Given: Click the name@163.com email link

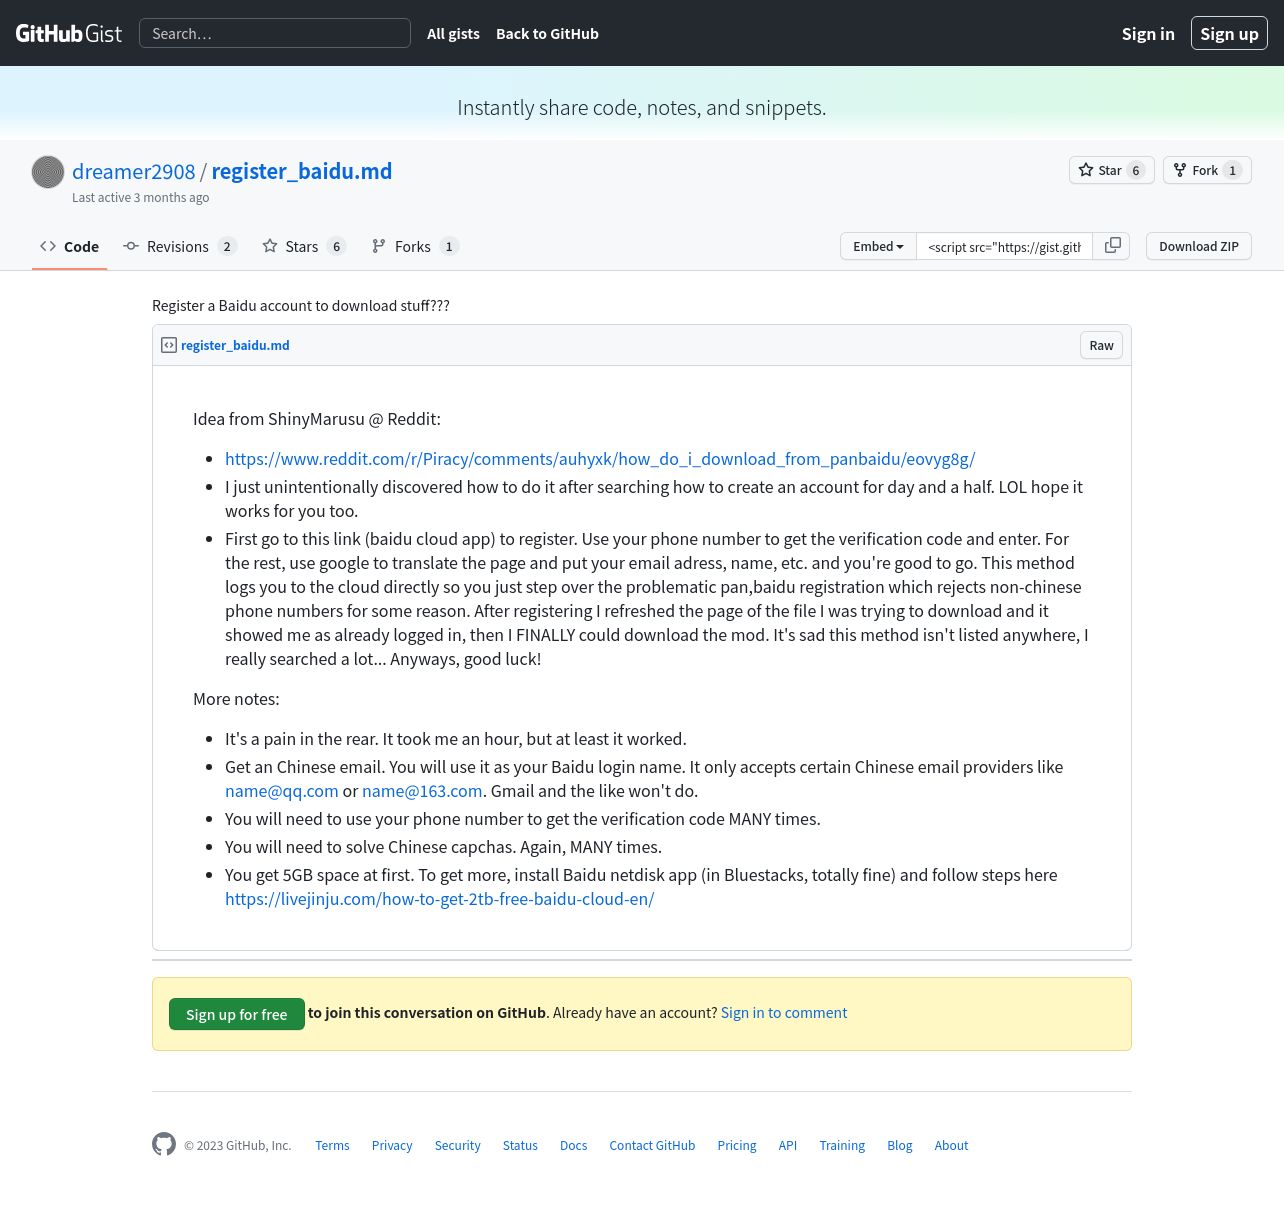Looking at the screenshot, I should tap(422, 791).
